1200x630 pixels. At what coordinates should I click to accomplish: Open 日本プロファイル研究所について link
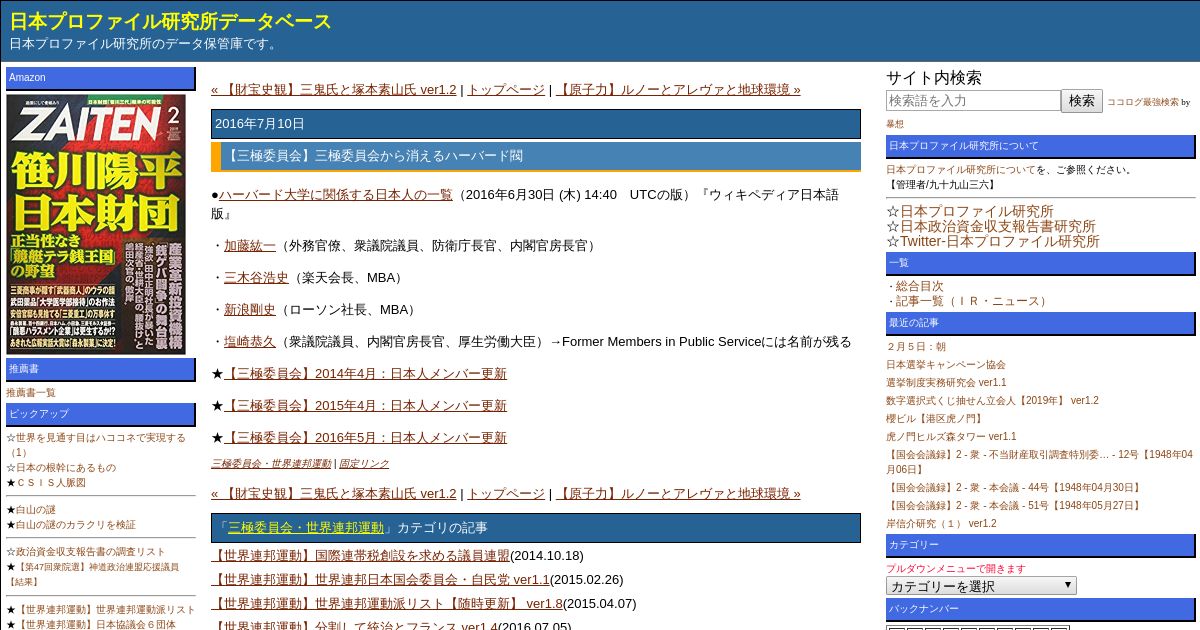coord(961,169)
